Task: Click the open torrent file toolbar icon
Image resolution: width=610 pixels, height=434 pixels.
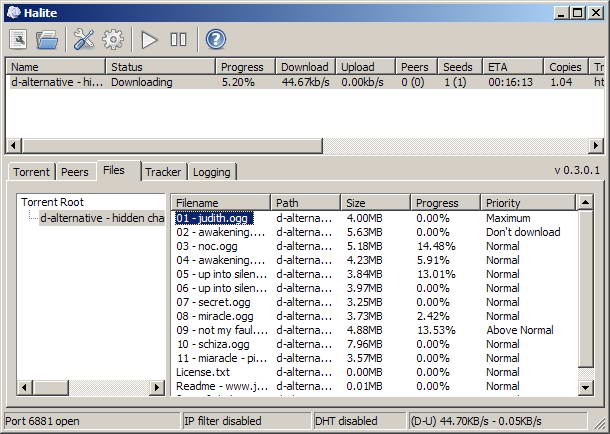Action: pyautogui.click(x=18, y=39)
